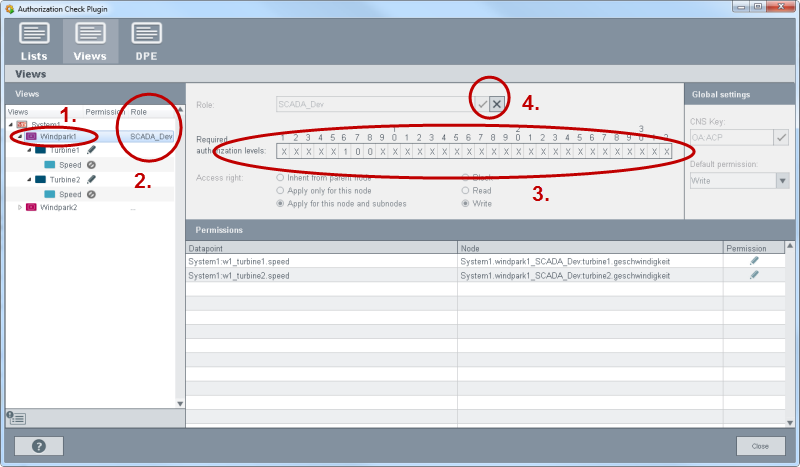Viewport: 800px width, 467px height.
Task: Toggle the last authorization level box
Action: pyautogui.click(x=666, y=152)
